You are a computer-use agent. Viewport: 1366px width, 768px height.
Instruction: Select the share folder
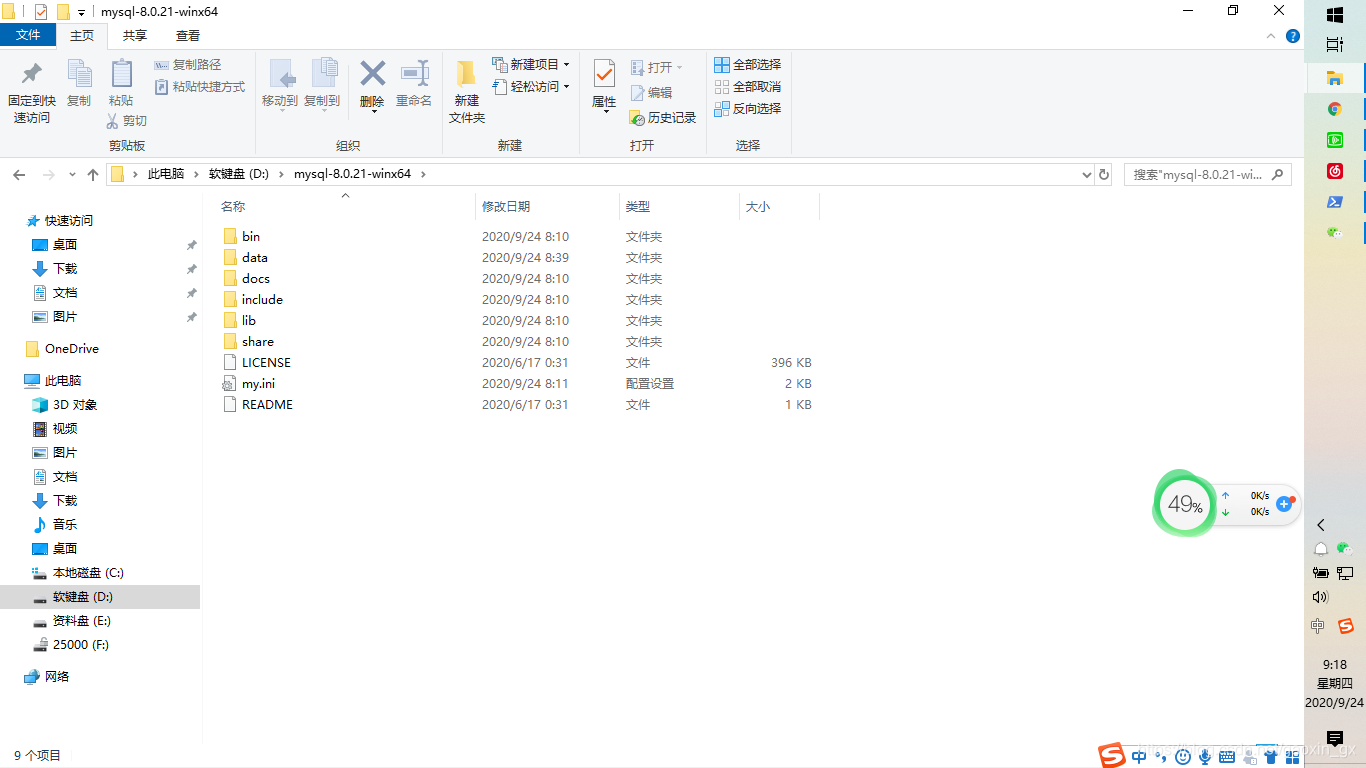[x=258, y=342]
